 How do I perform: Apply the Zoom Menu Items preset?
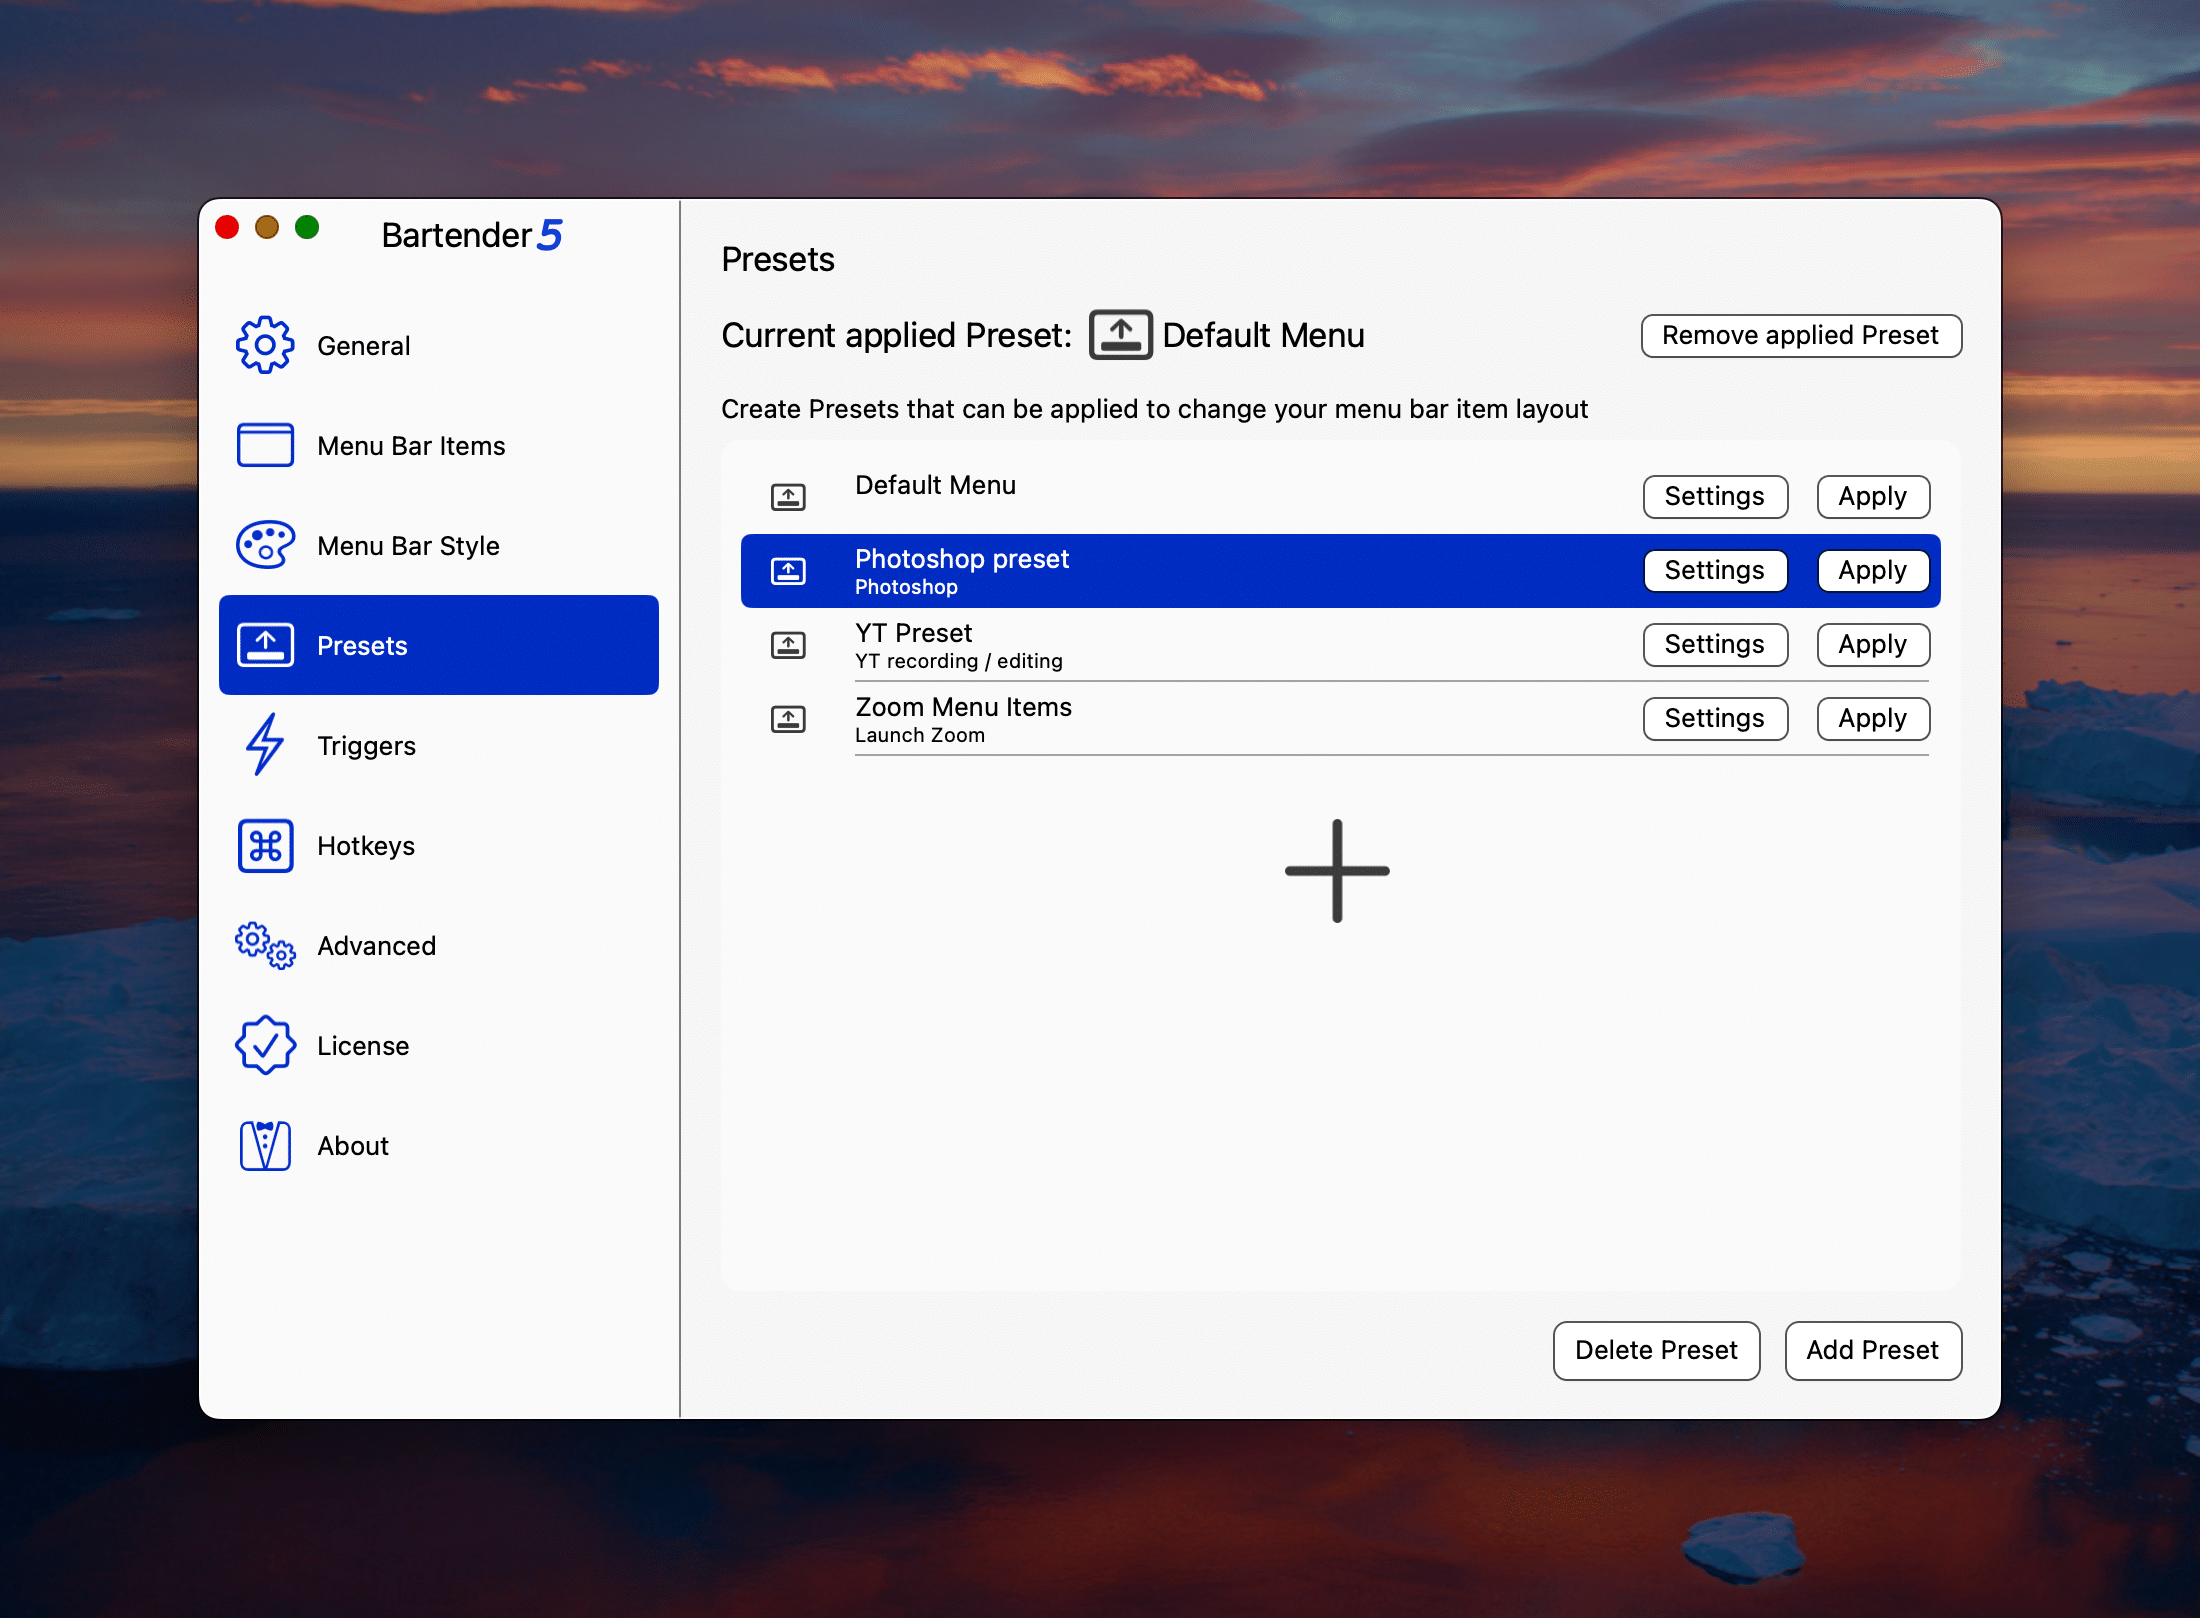1872,718
